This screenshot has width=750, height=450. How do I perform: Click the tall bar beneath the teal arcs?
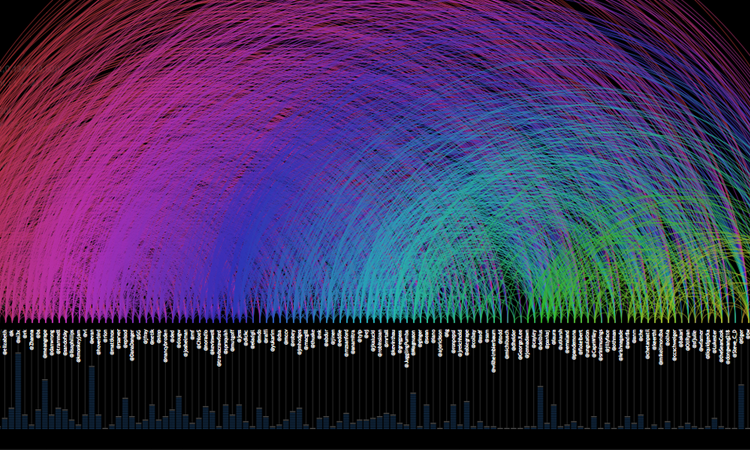tap(412, 410)
